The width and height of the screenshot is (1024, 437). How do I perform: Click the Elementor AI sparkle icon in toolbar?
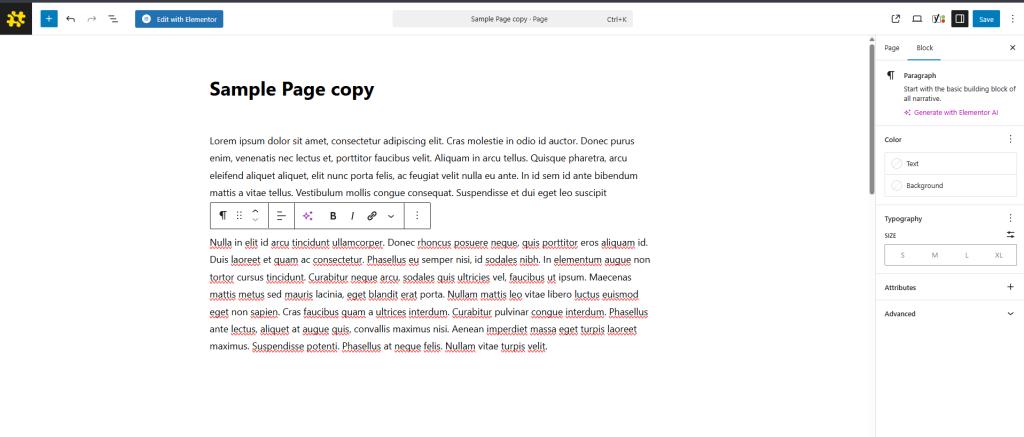[308, 215]
